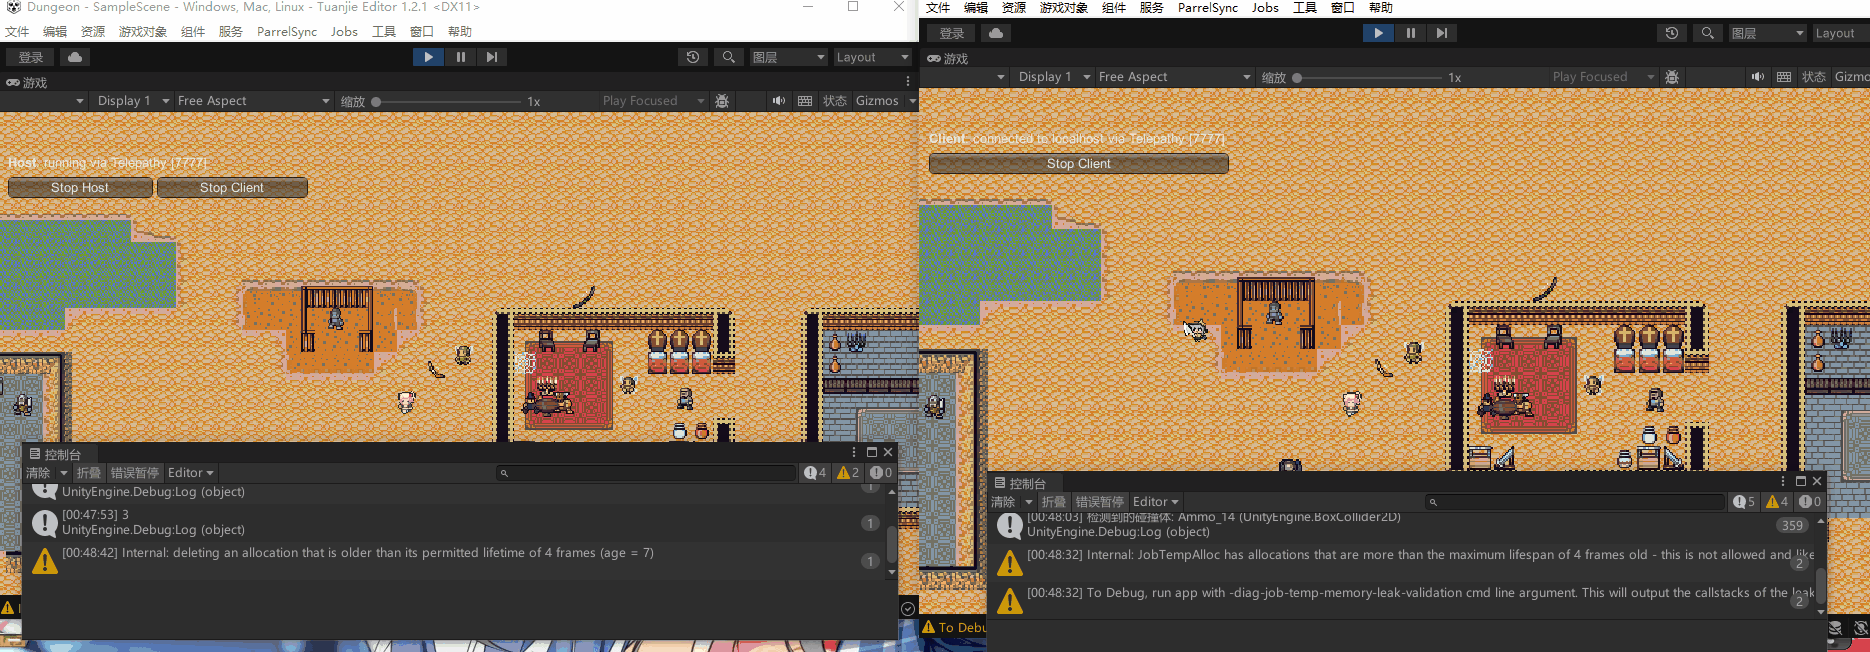Open left Game view more options menu
This screenshot has width=1870, height=652.
pos(908,82)
